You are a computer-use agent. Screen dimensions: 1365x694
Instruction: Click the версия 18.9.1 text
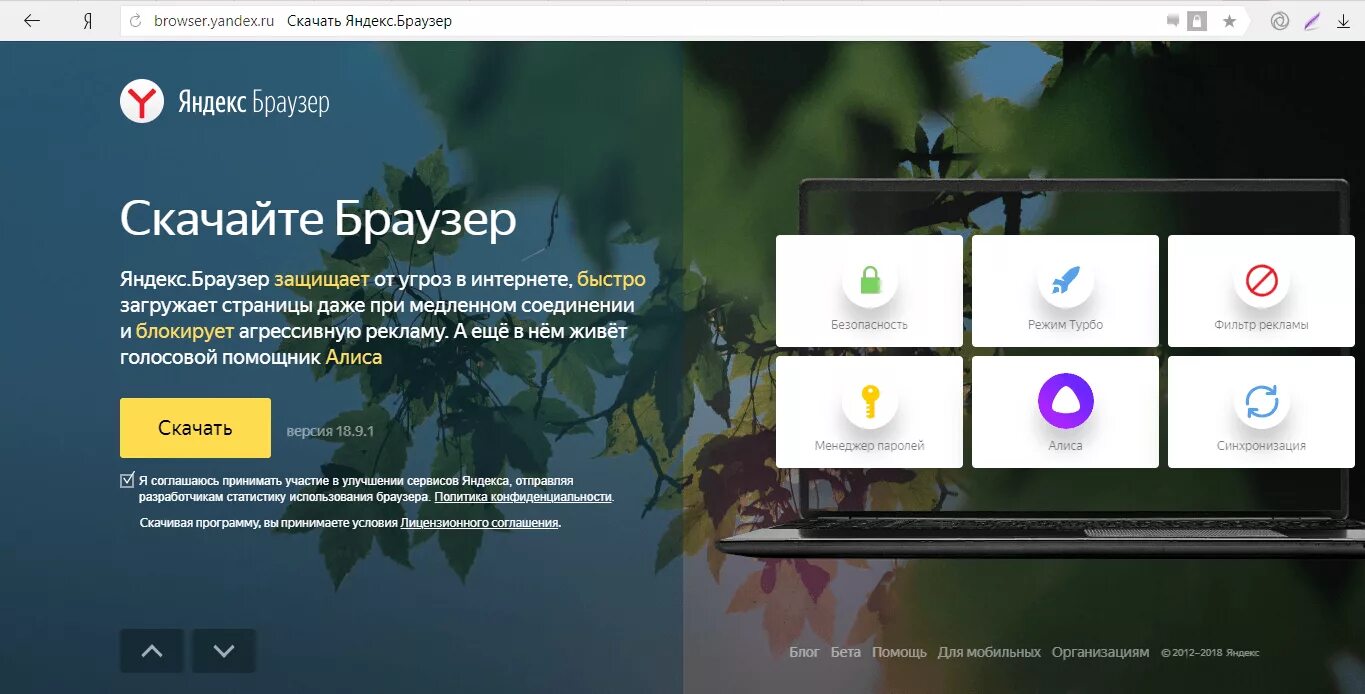click(x=330, y=432)
